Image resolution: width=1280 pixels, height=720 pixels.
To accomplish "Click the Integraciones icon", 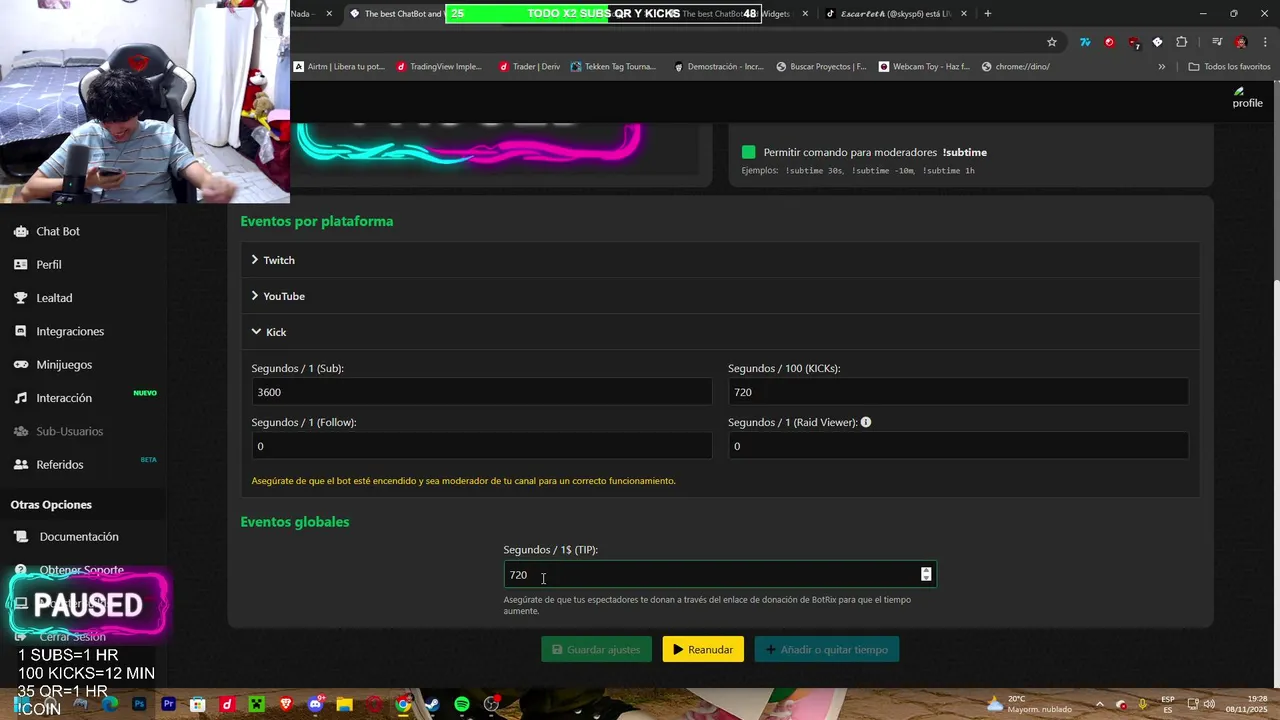I will (x=21, y=331).
